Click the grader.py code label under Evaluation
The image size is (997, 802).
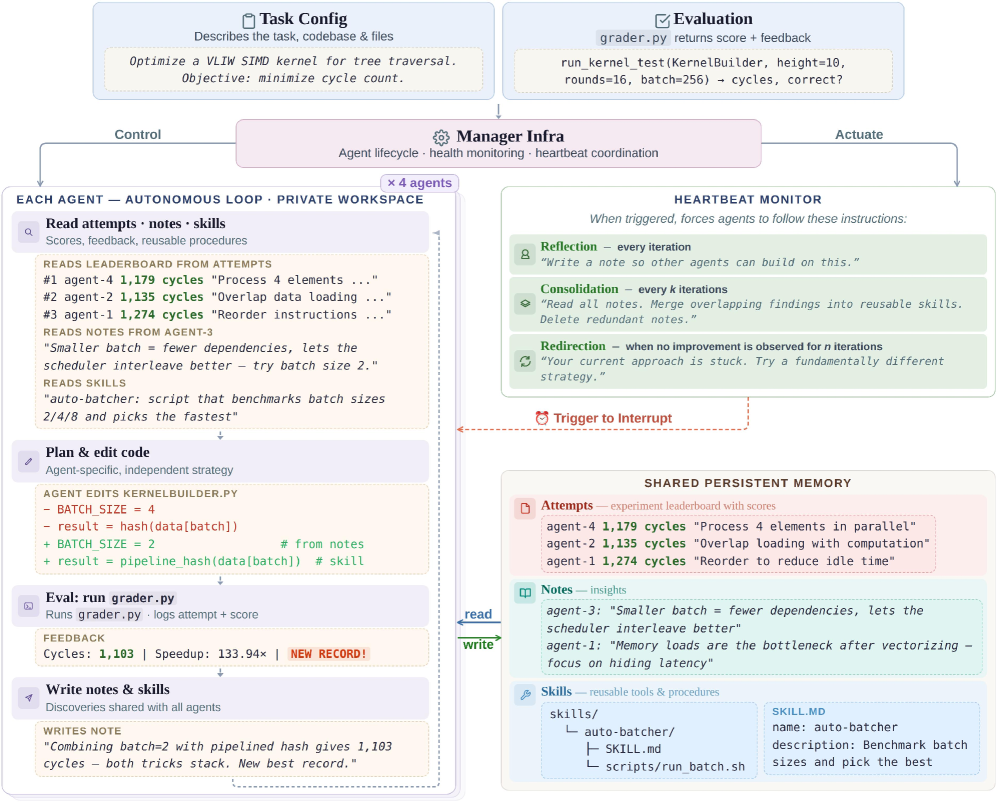tap(633, 38)
